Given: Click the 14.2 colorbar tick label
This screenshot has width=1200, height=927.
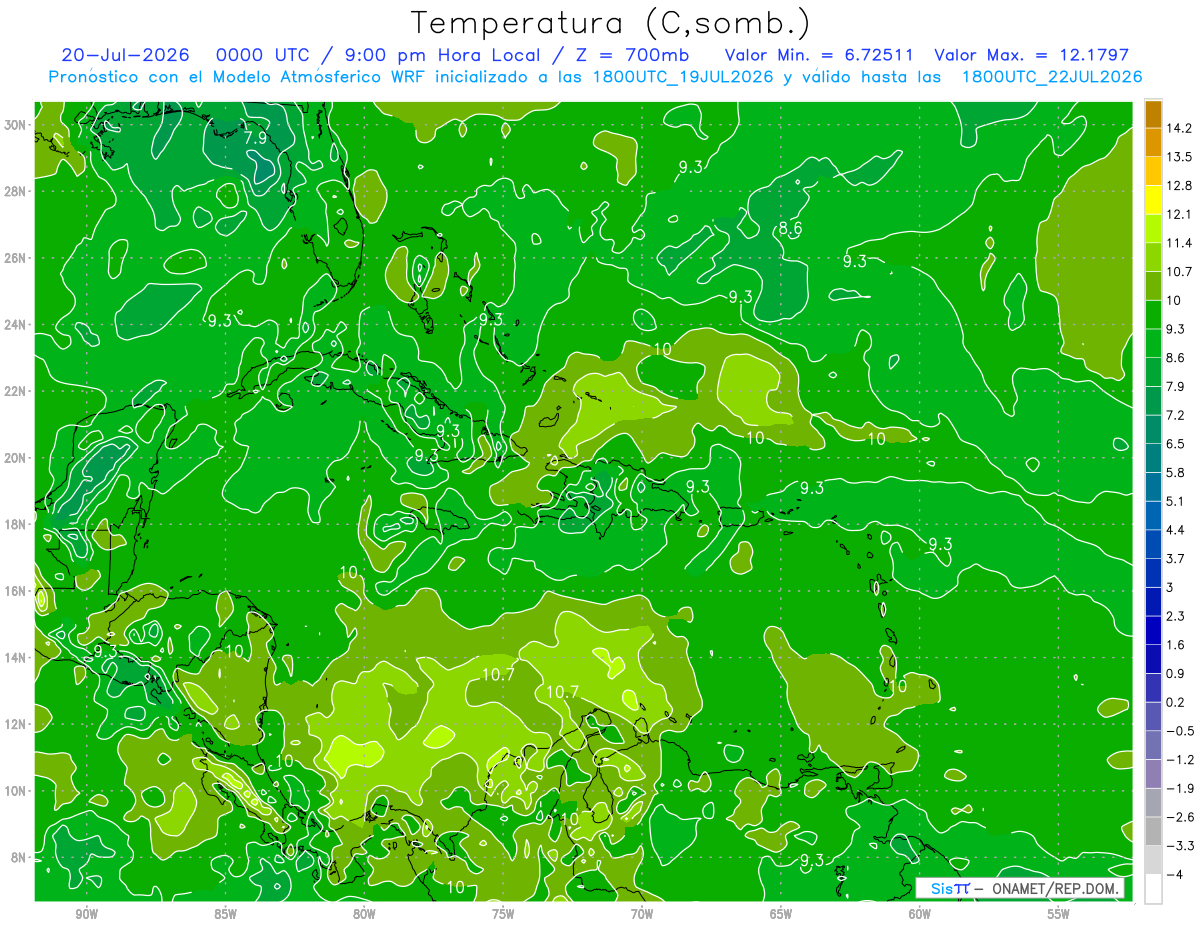Looking at the screenshot, I should (x=1179, y=128).
